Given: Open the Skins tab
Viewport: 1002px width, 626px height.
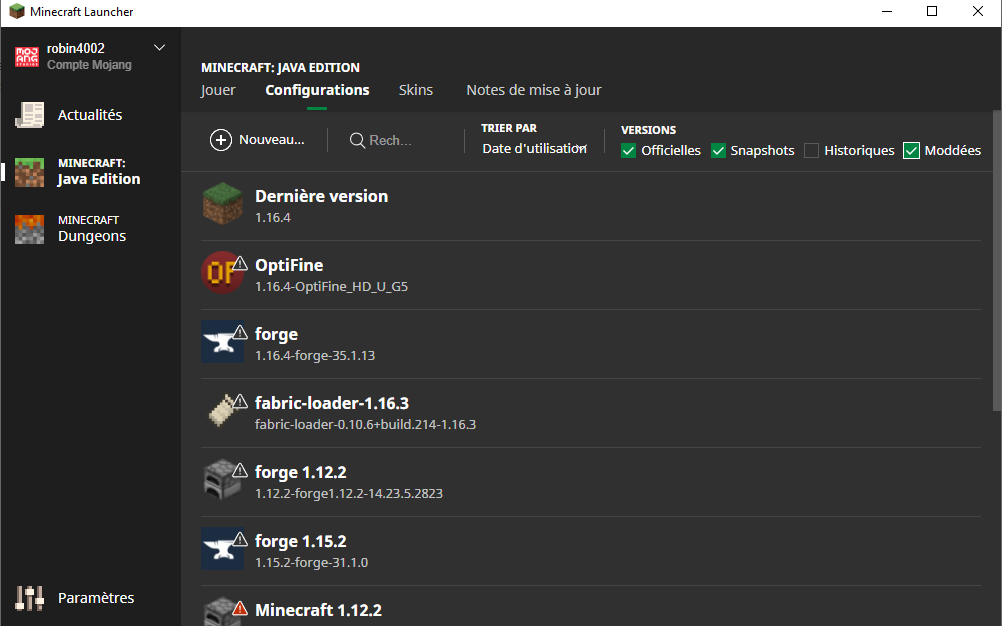Looking at the screenshot, I should click(x=416, y=90).
